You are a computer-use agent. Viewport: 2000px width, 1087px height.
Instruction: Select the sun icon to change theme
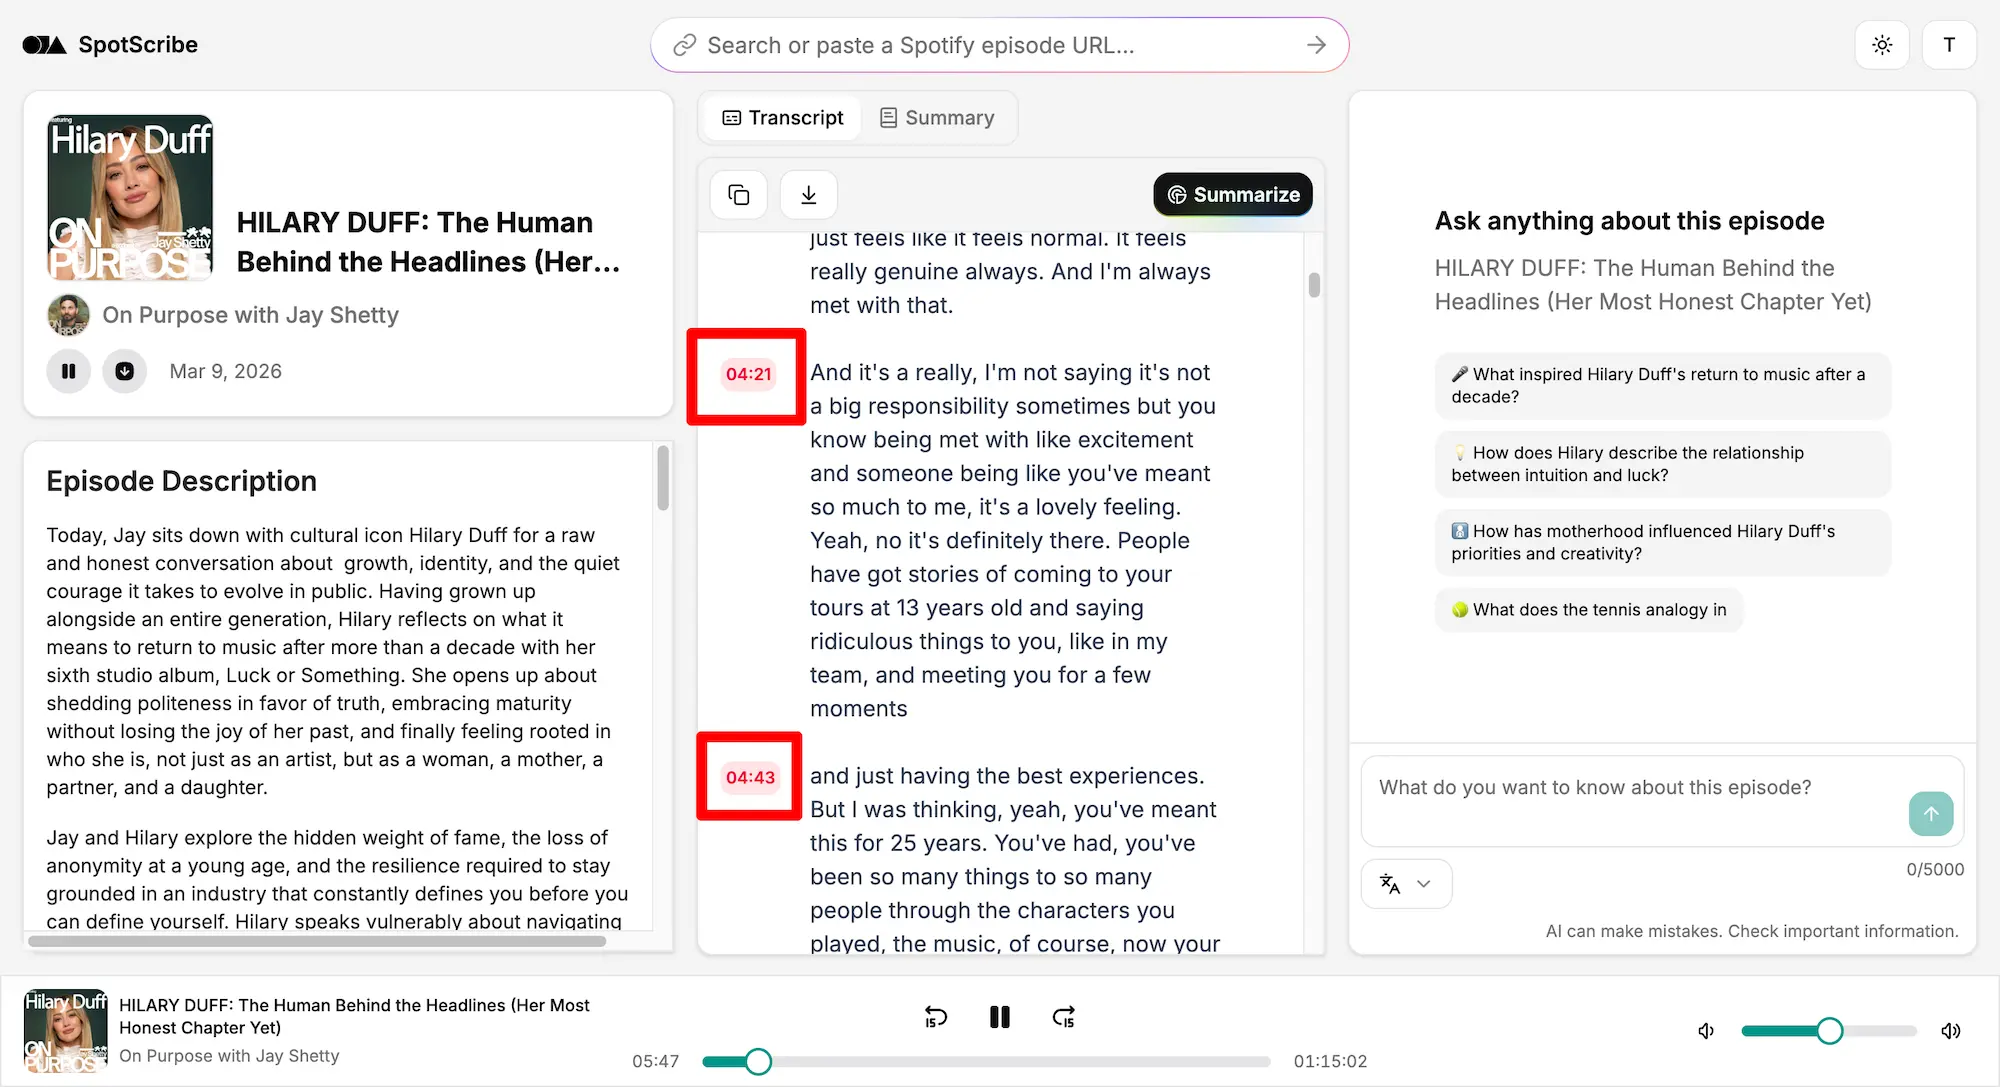pyautogui.click(x=1882, y=44)
